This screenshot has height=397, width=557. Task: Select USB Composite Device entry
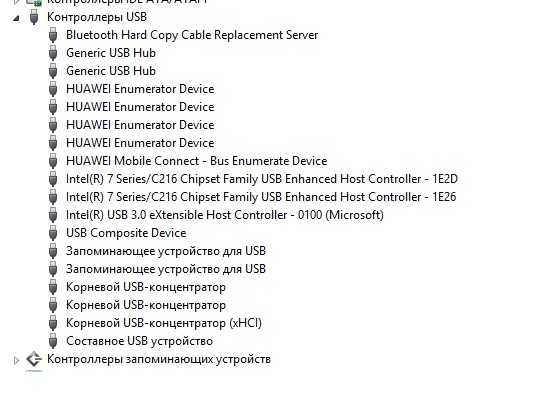[126, 233]
